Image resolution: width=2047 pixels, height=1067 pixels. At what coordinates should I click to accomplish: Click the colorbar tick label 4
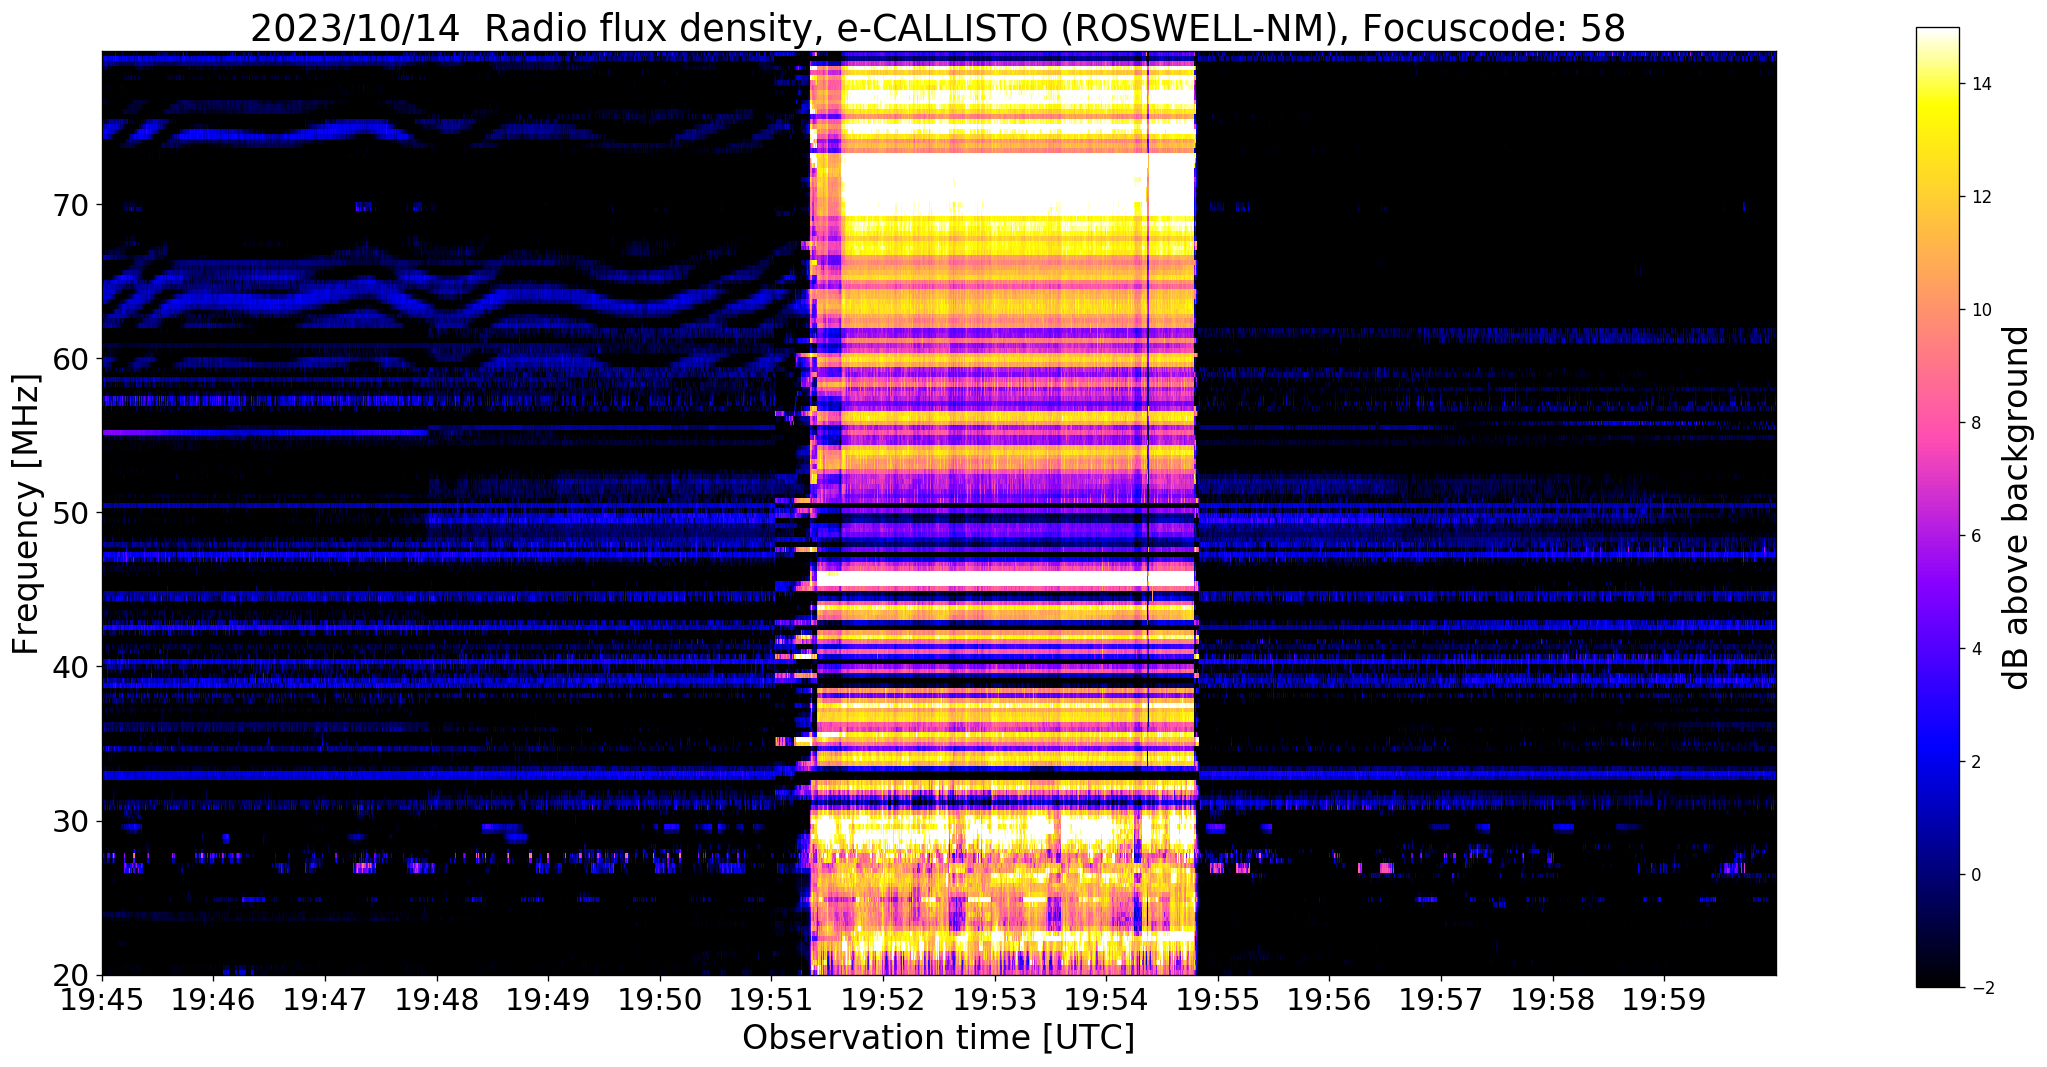tap(1974, 649)
